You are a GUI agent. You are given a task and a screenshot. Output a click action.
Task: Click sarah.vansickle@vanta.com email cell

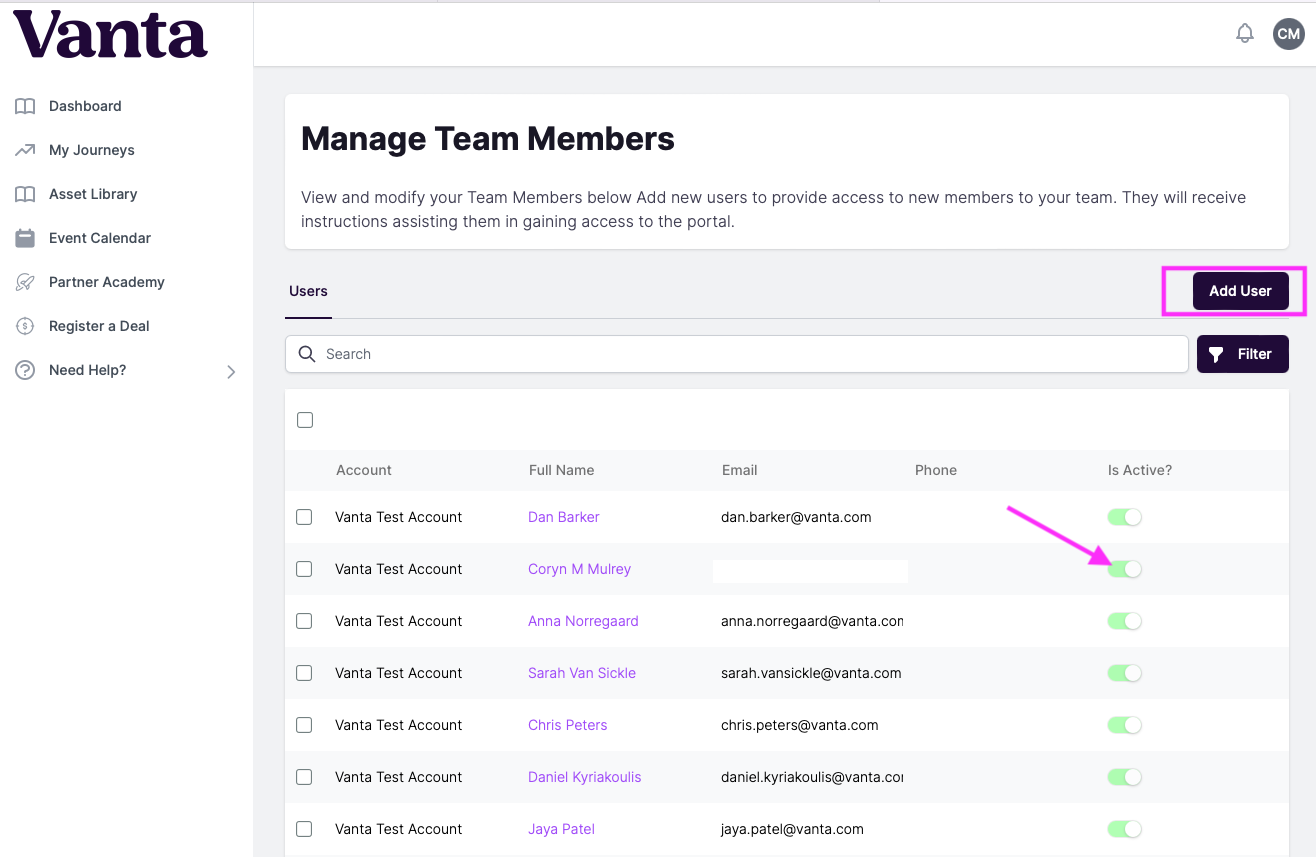811,673
